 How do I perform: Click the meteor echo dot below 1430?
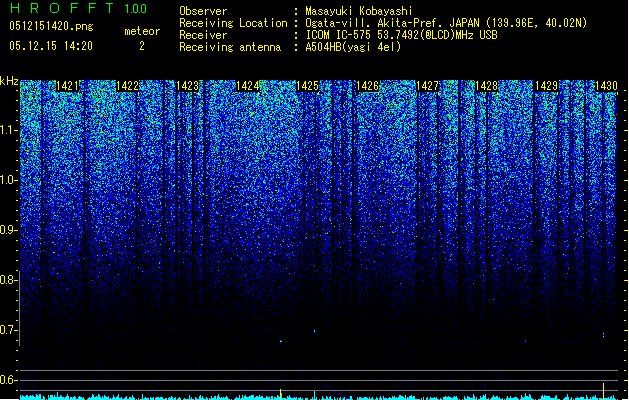coord(603,335)
